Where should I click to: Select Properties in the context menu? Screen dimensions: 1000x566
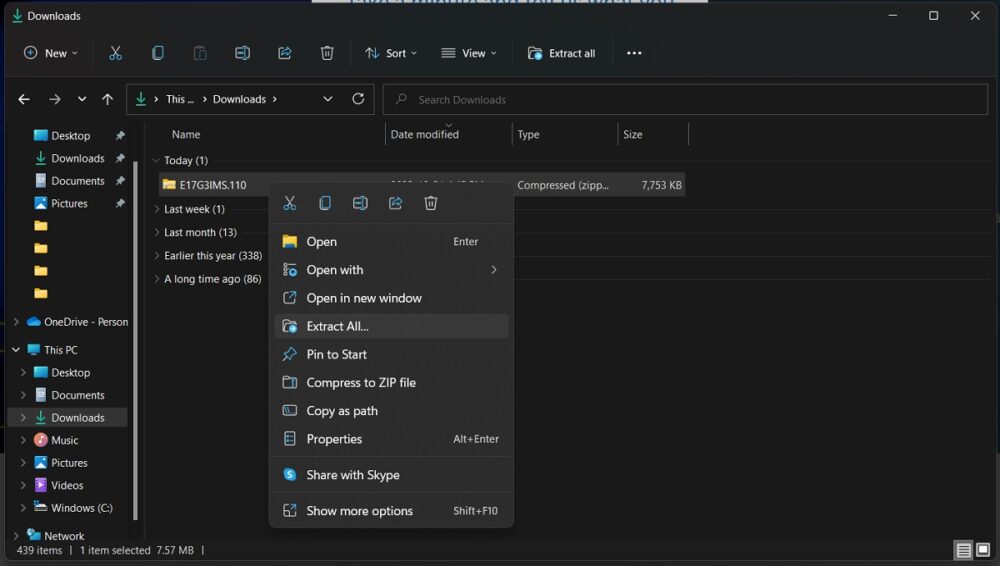click(x=334, y=439)
